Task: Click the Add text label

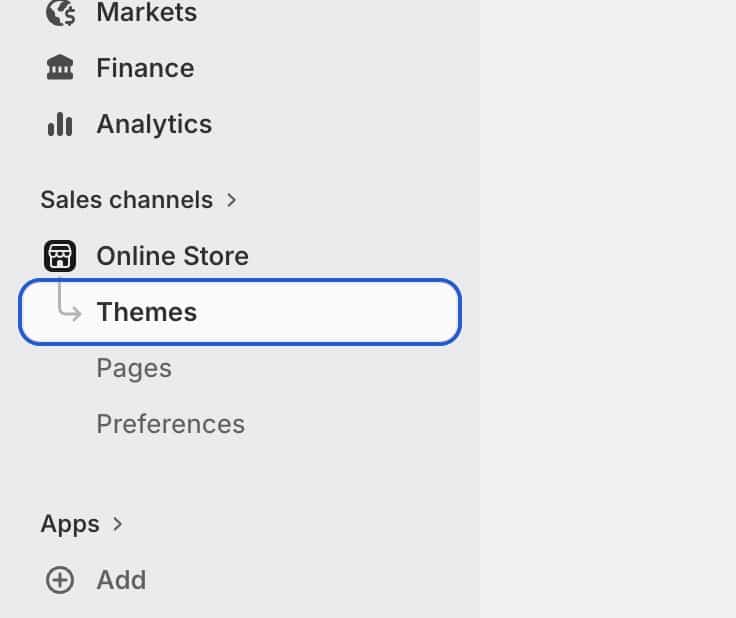Action: 121,580
